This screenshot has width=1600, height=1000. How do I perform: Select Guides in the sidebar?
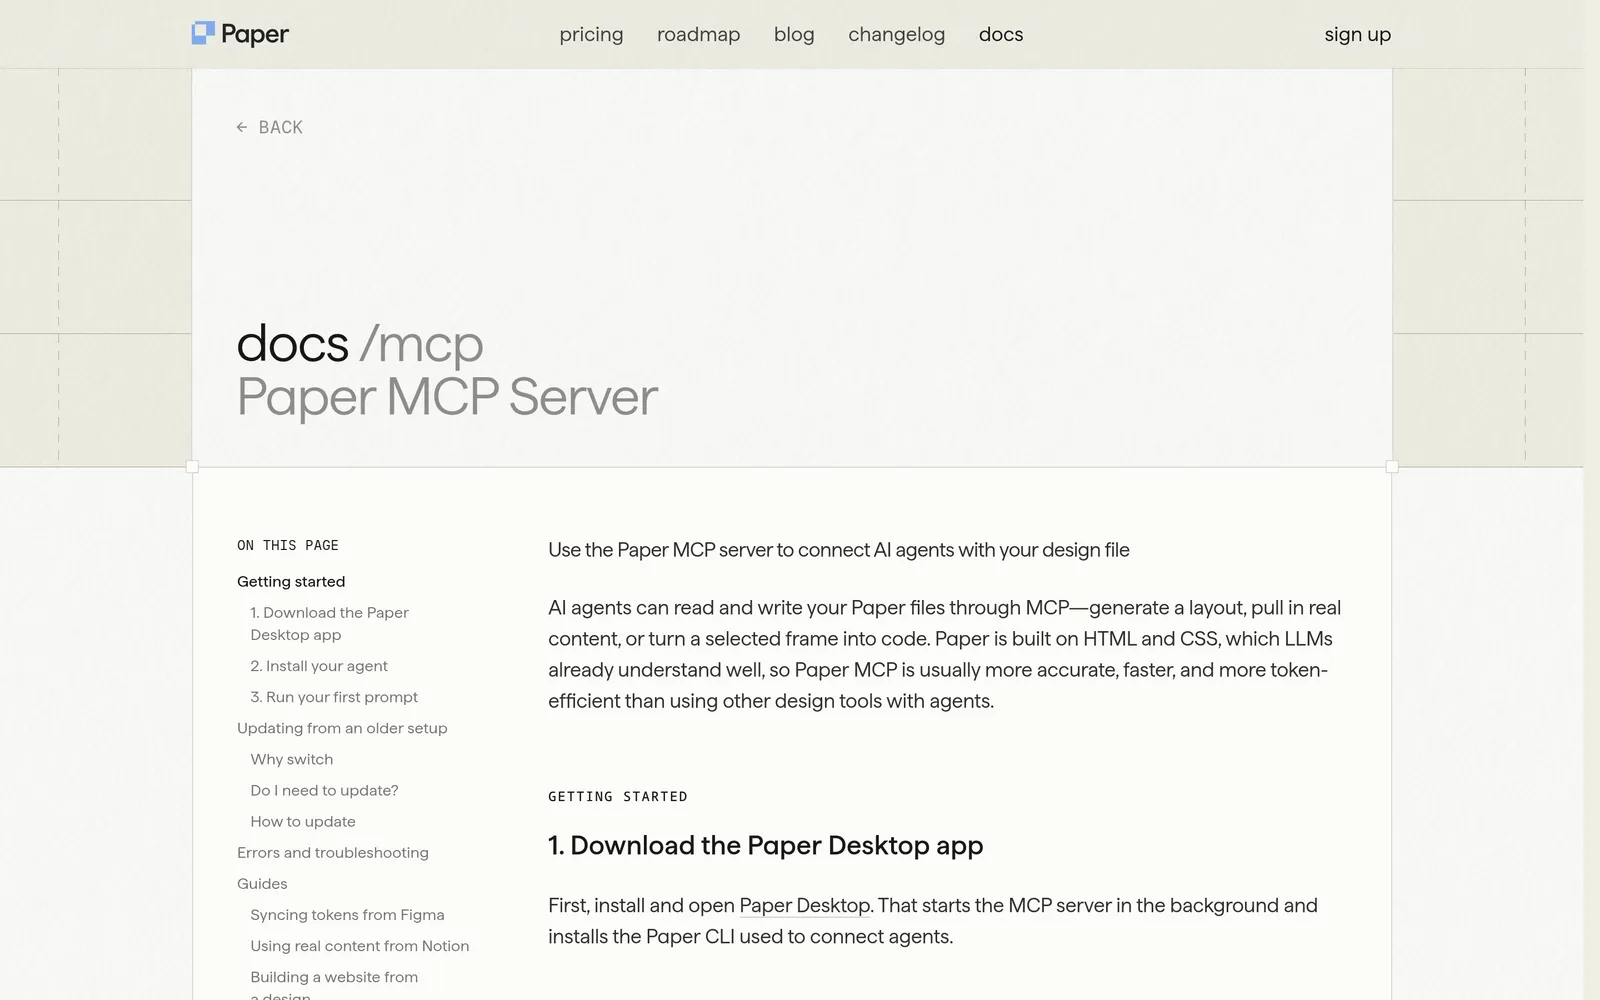[x=262, y=883]
